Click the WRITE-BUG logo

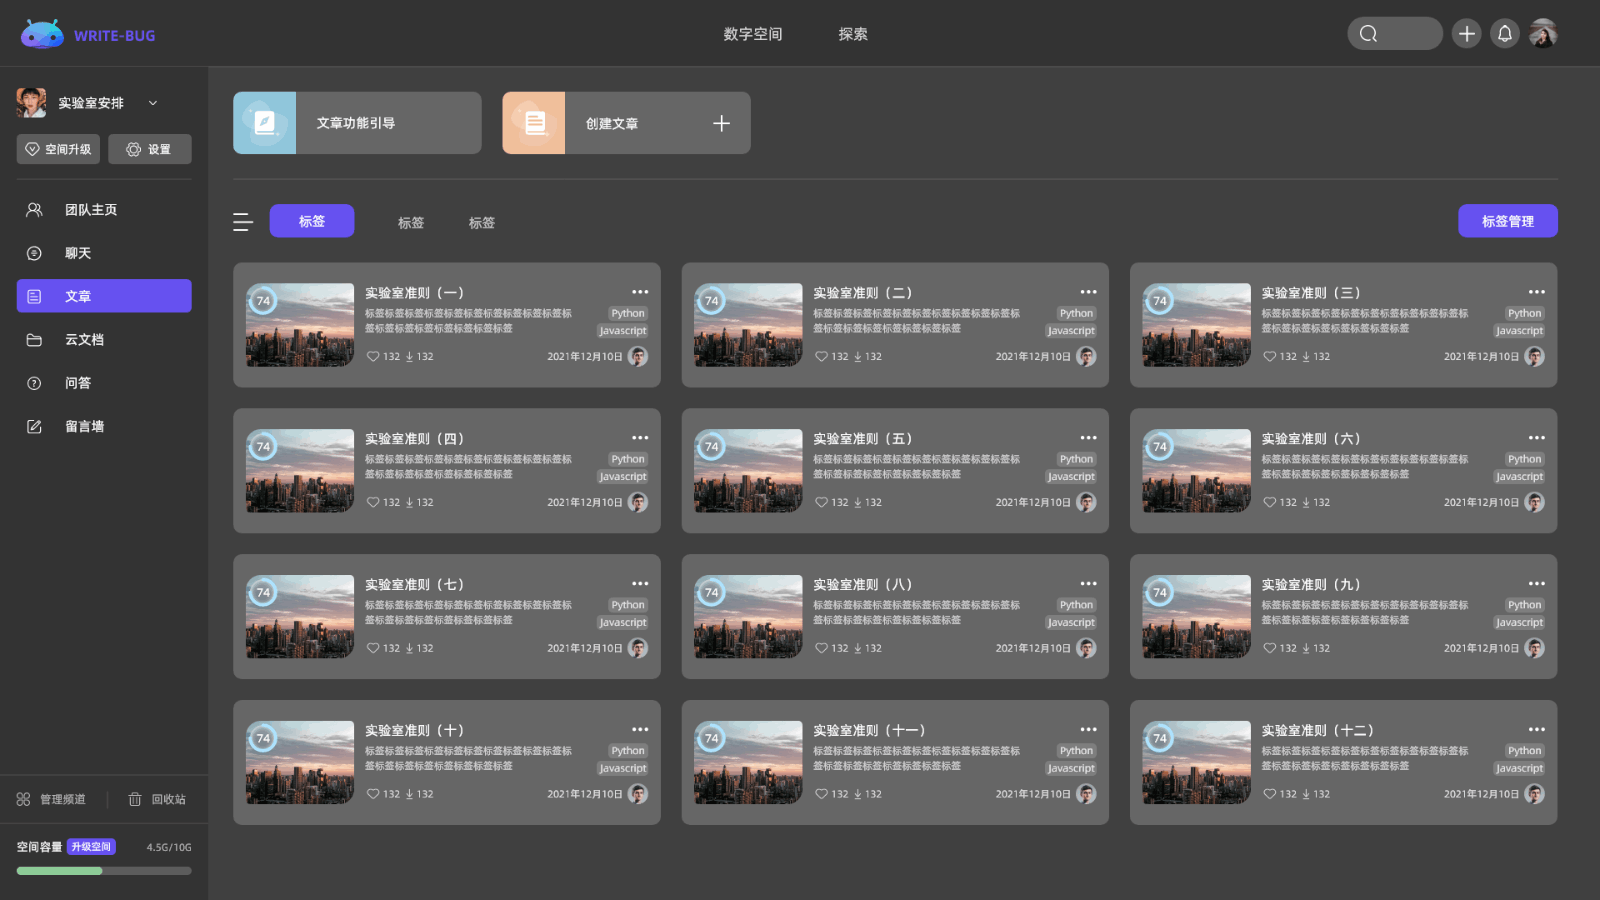tap(88, 35)
